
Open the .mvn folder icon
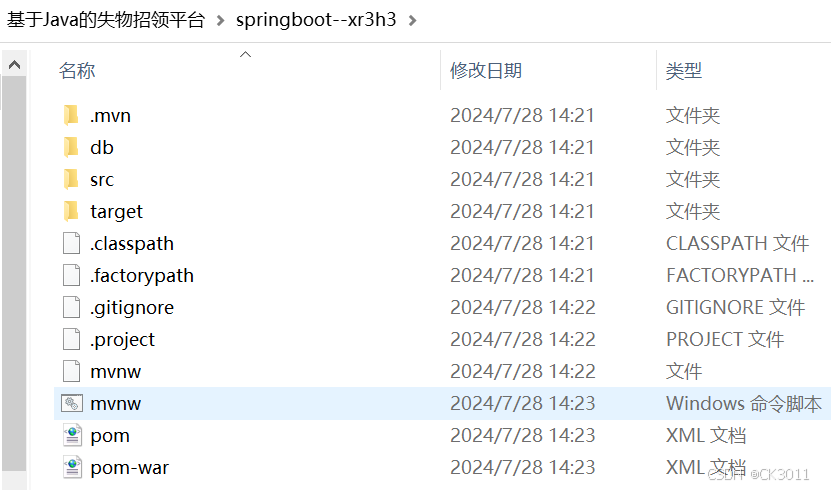[70, 115]
